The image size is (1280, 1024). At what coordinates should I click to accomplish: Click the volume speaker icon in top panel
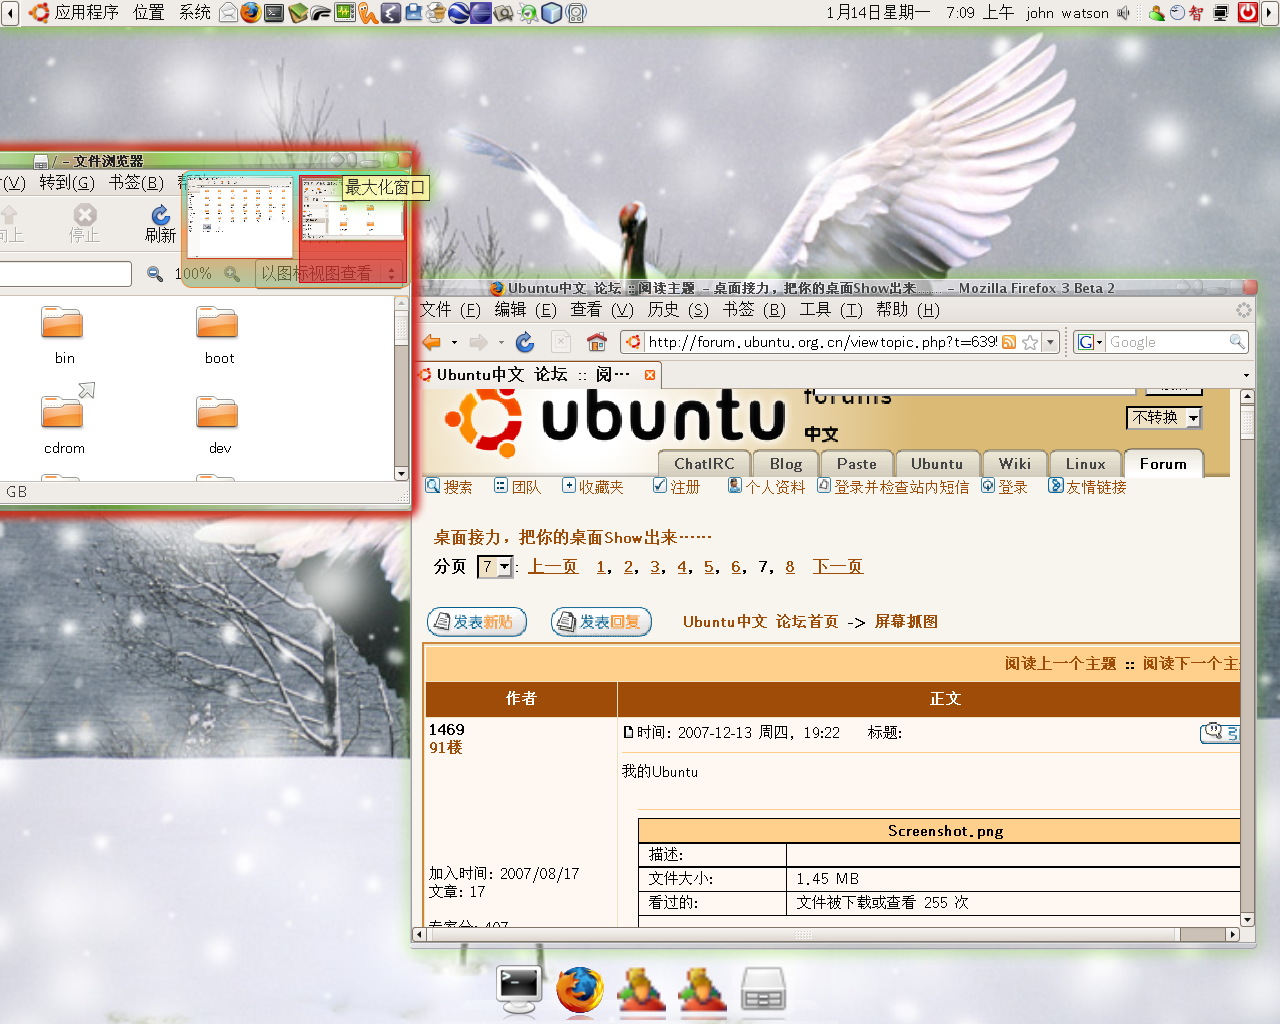[x=1124, y=13]
